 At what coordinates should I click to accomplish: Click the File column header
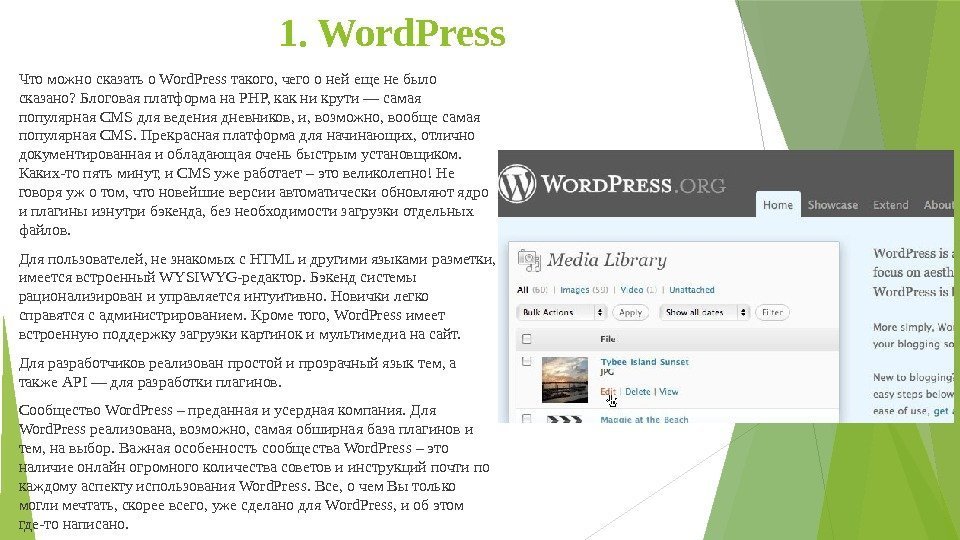[x=607, y=339]
